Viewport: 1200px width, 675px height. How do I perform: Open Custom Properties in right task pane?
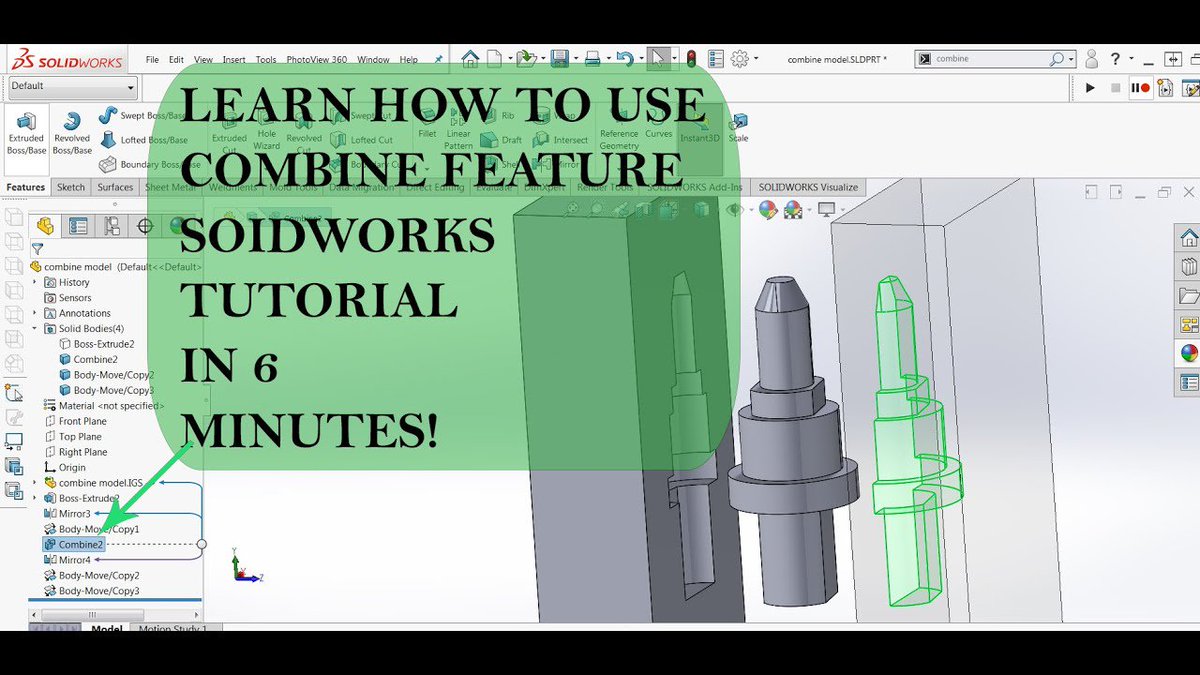(x=1188, y=382)
